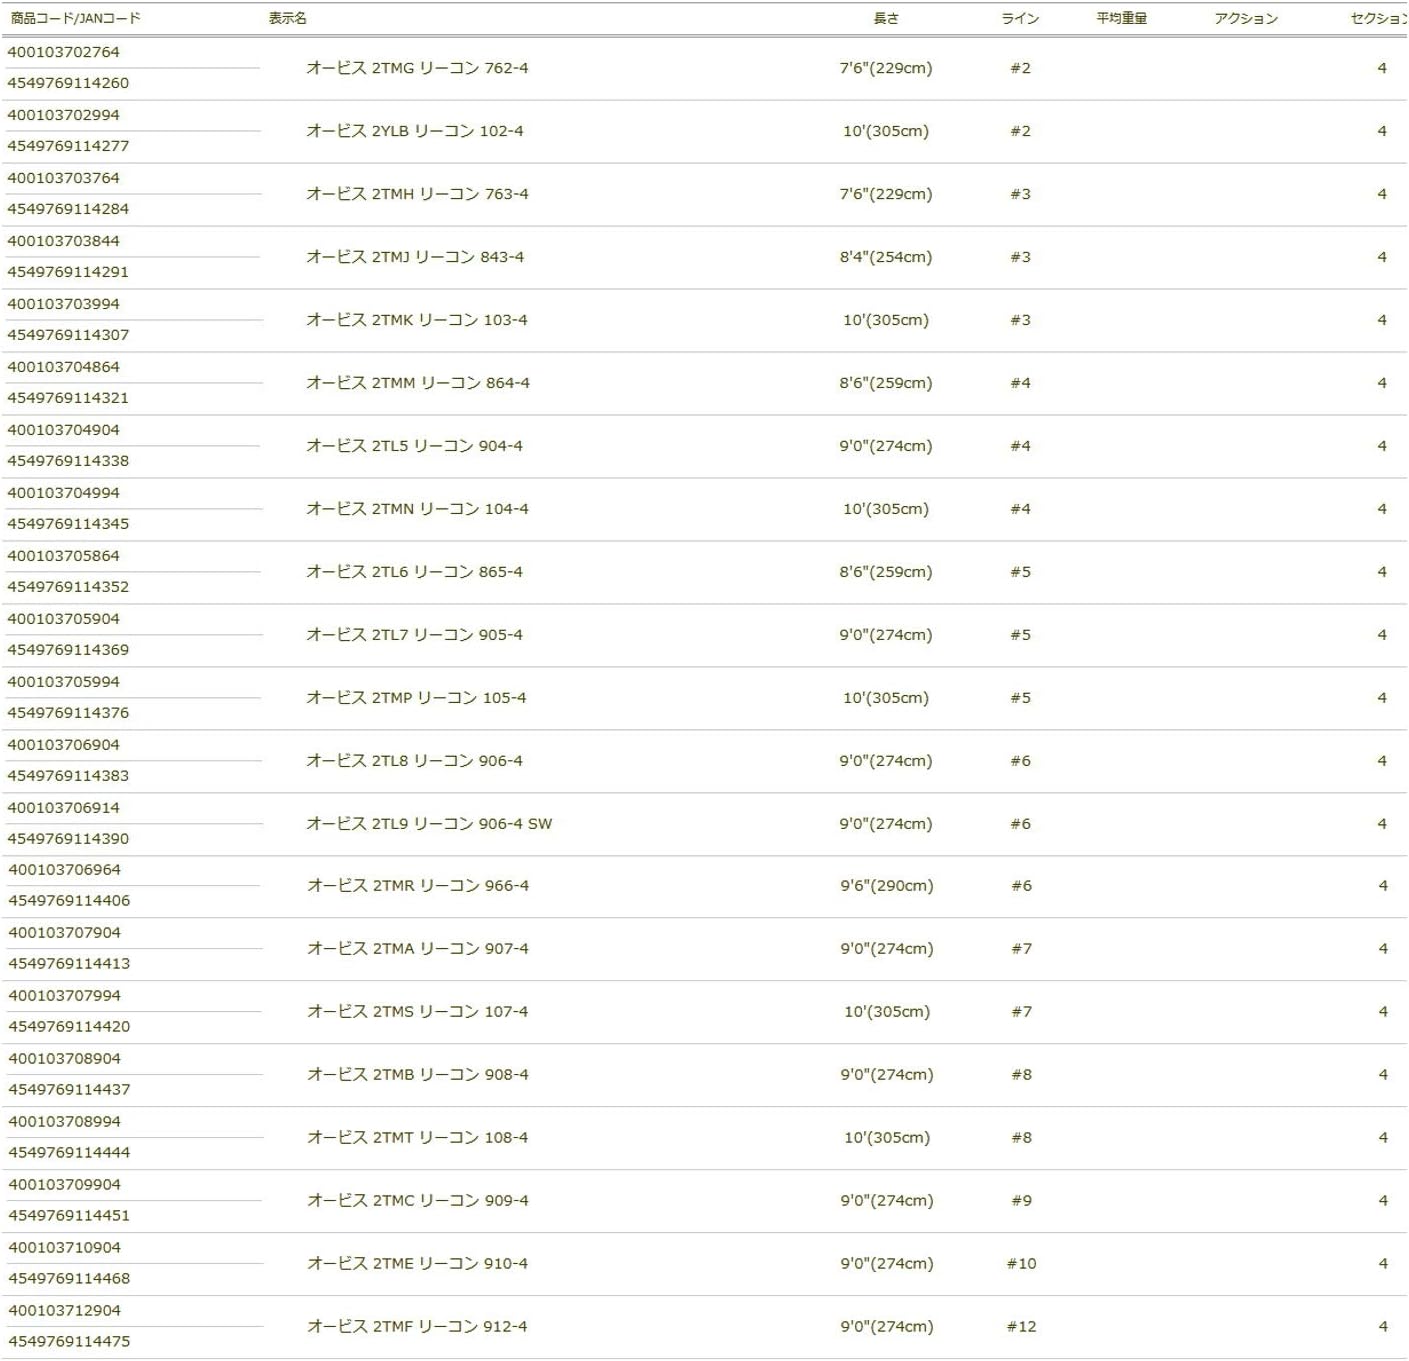Click オービス 2TMH リーコン 763-4
The image size is (1409, 1361).
417,194
